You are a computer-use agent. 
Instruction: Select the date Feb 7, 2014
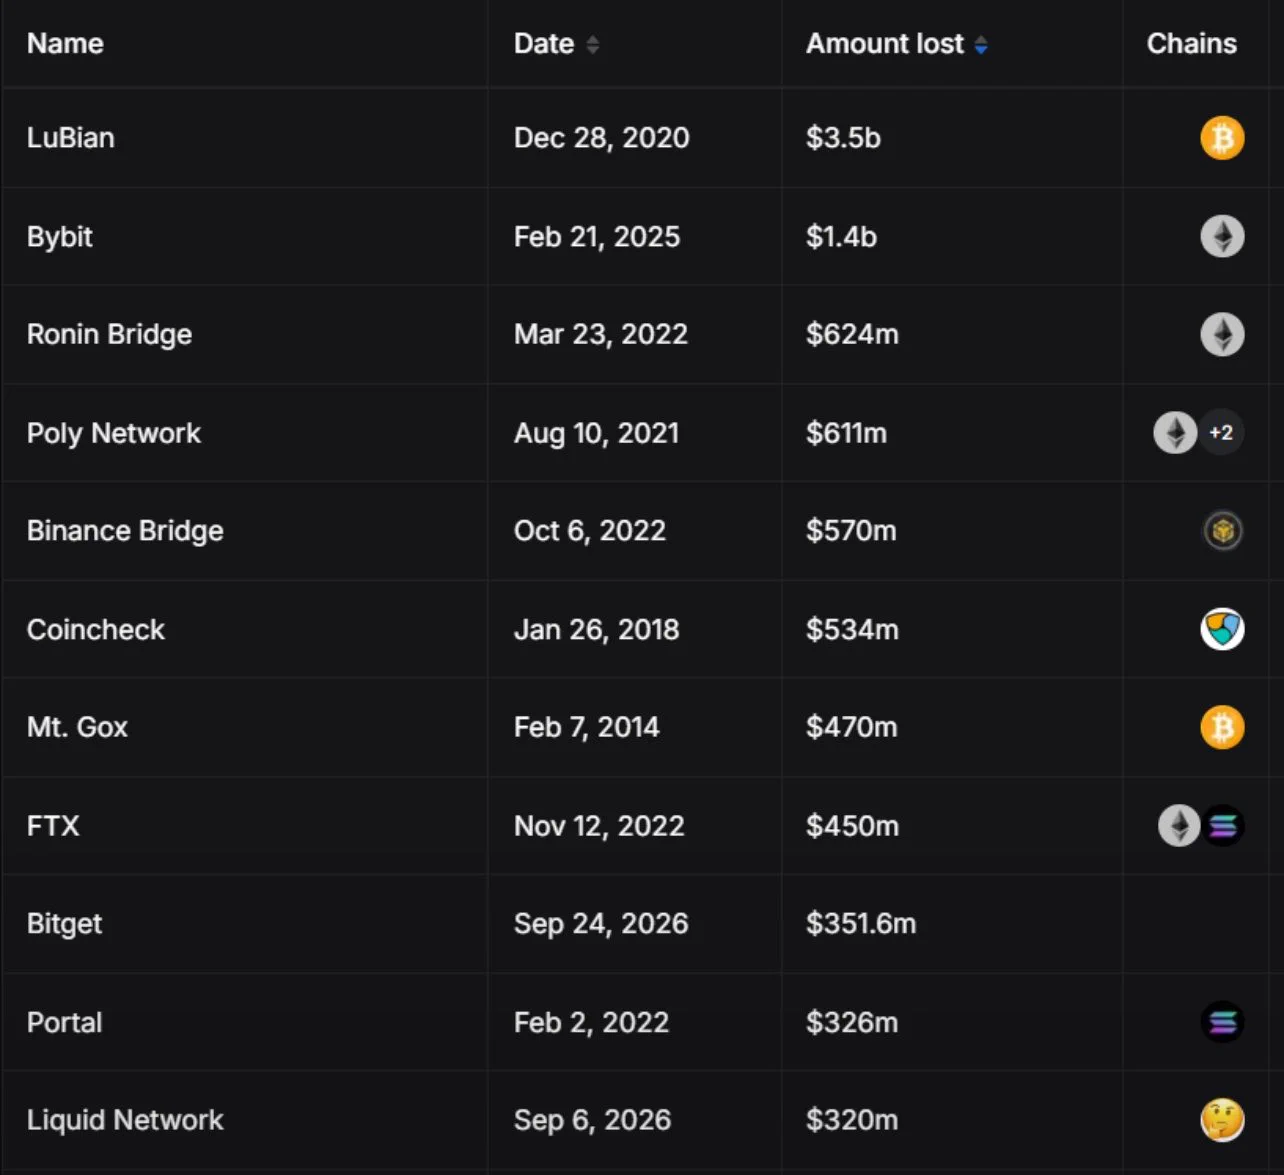pos(587,727)
